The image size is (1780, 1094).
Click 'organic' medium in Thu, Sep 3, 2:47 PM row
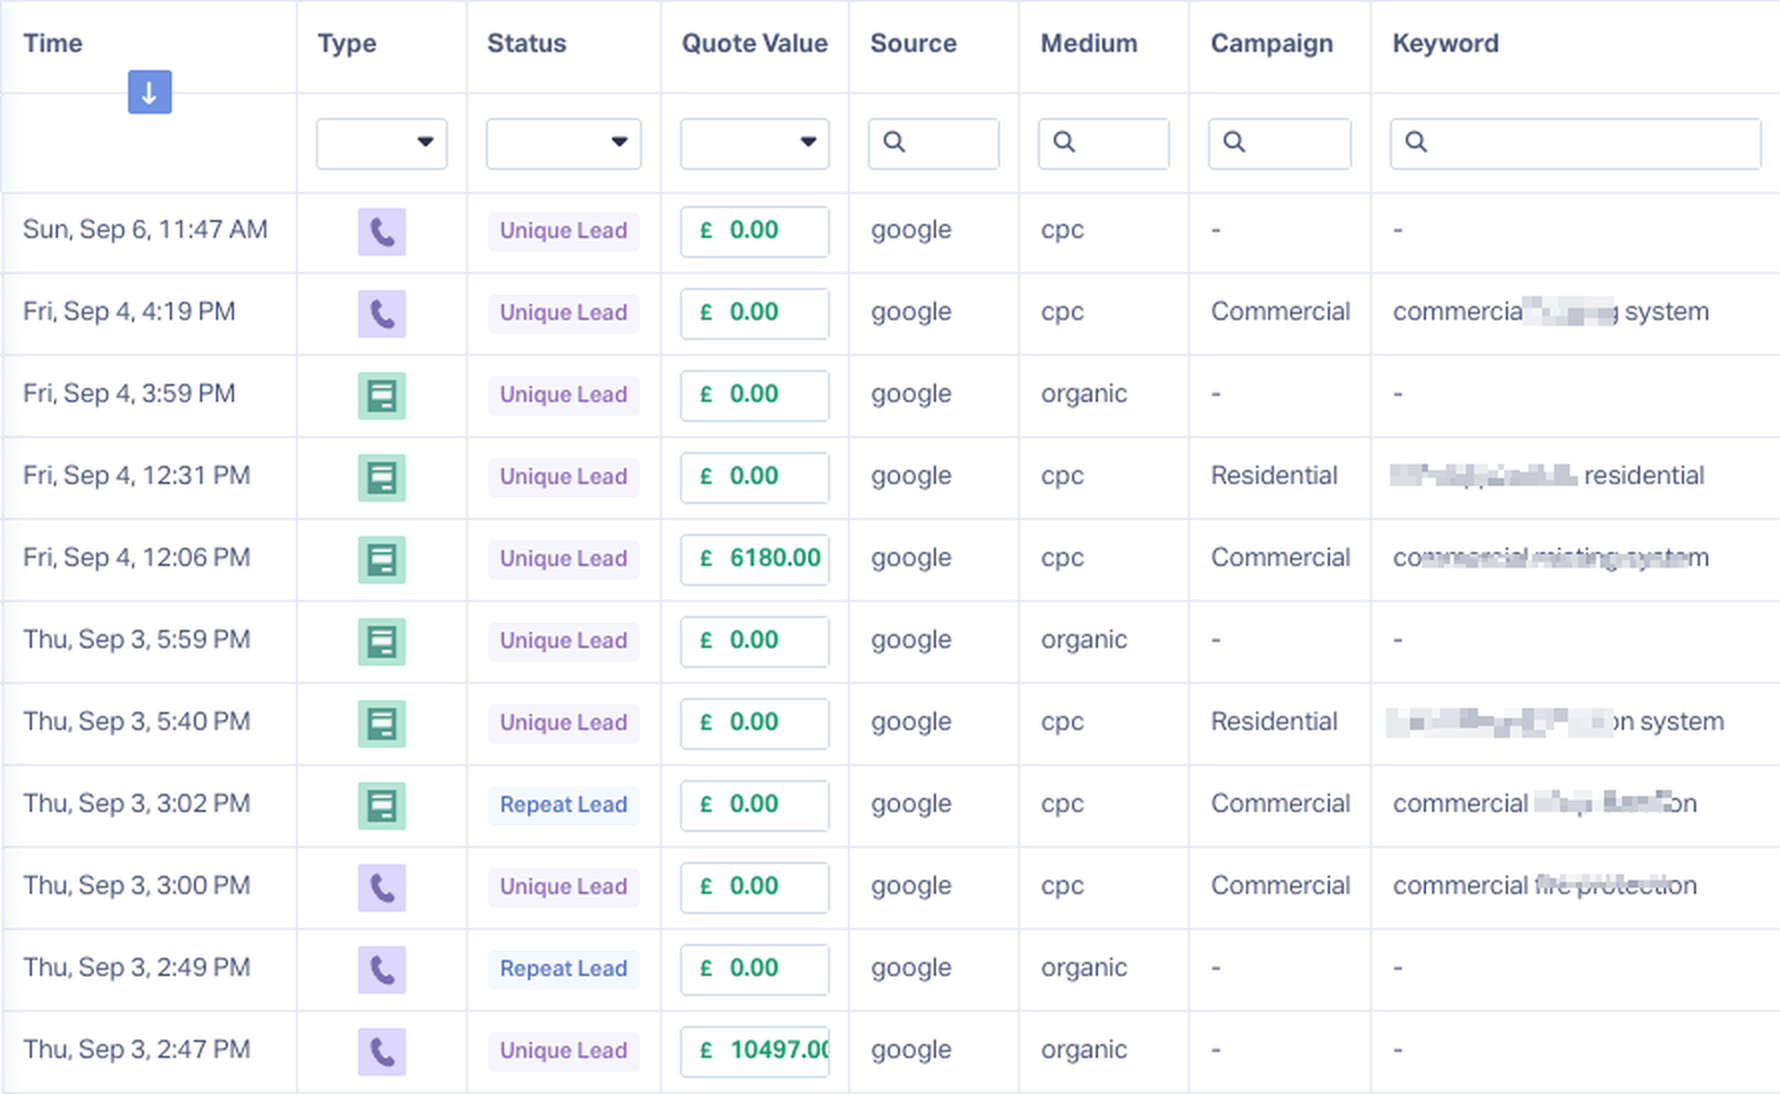point(1084,1051)
